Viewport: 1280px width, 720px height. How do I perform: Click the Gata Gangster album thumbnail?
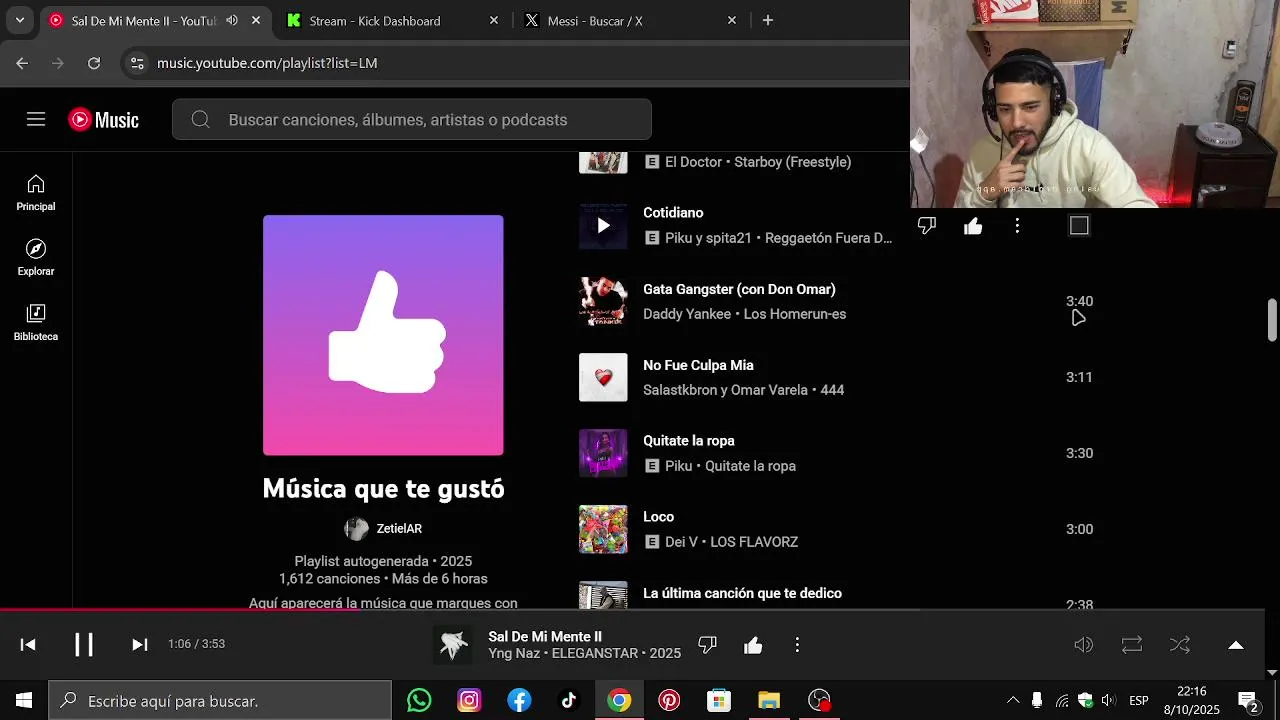[603, 301]
